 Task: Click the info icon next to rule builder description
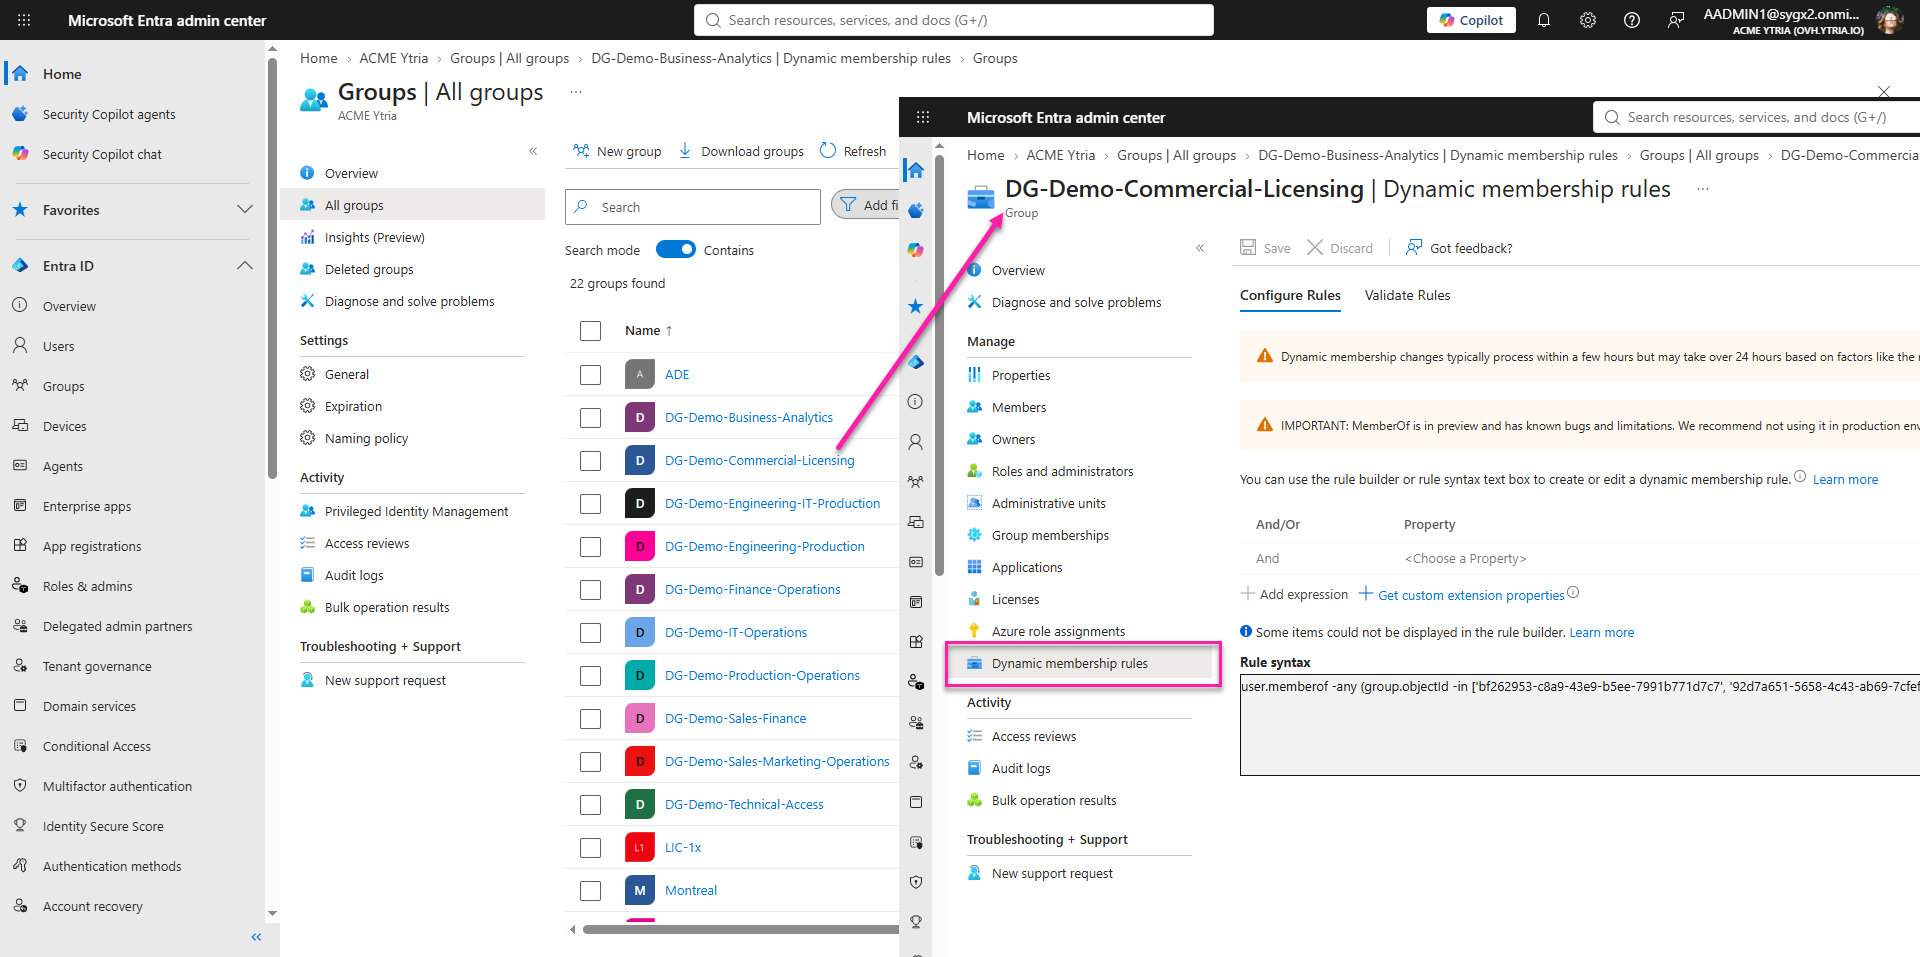tap(1800, 477)
